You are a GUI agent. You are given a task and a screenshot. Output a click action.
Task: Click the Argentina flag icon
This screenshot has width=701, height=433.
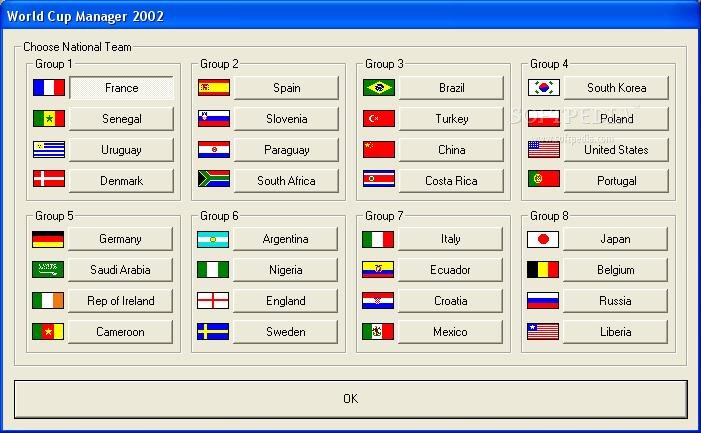(x=213, y=240)
